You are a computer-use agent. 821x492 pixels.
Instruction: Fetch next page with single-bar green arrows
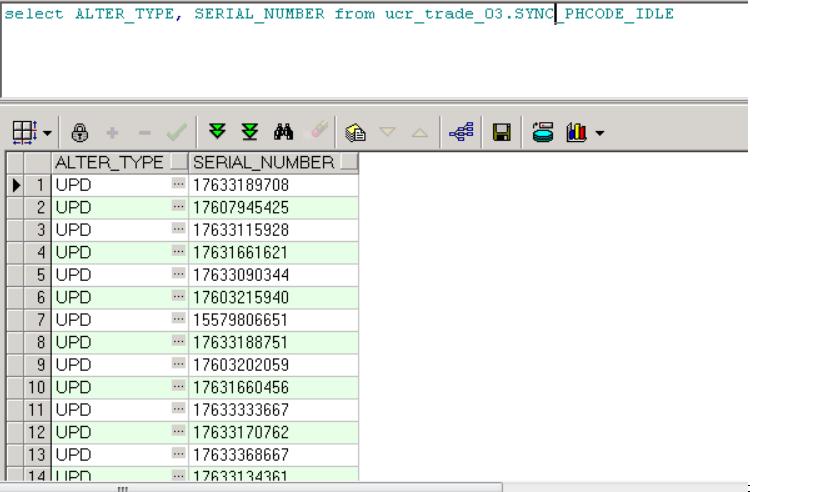pos(217,131)
